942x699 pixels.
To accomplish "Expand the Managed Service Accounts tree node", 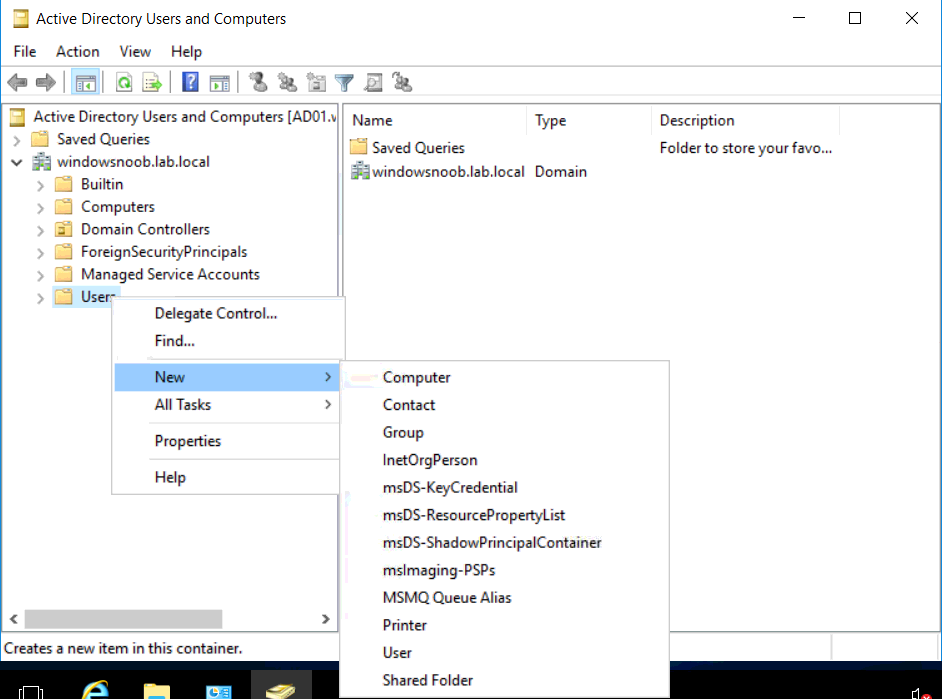I will [40, 276].
